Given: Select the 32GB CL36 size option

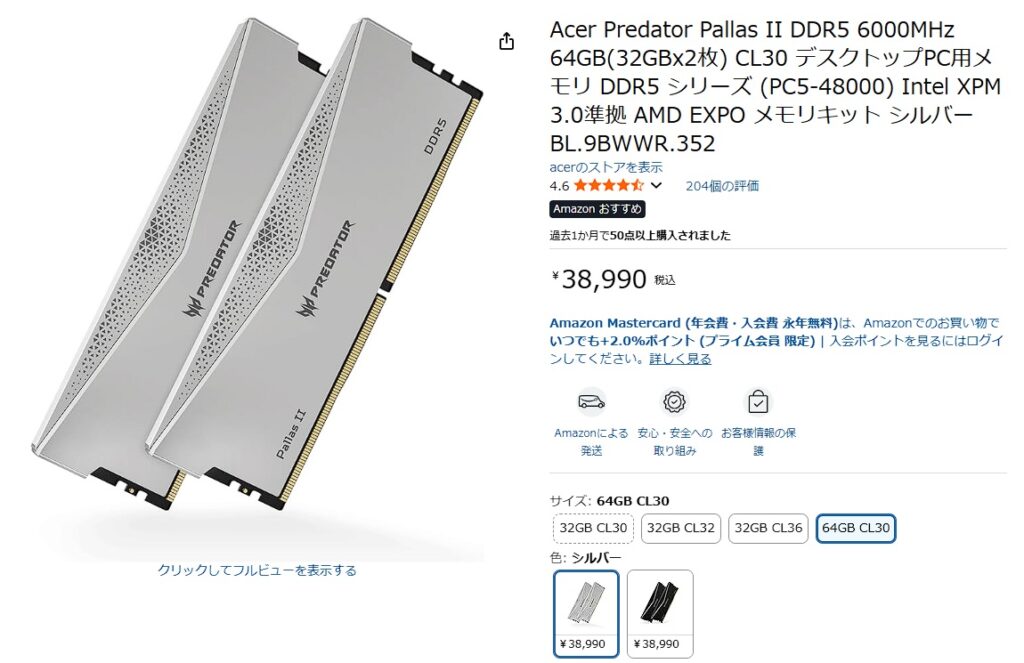Looking at the screenshot, I should point(768,528).
